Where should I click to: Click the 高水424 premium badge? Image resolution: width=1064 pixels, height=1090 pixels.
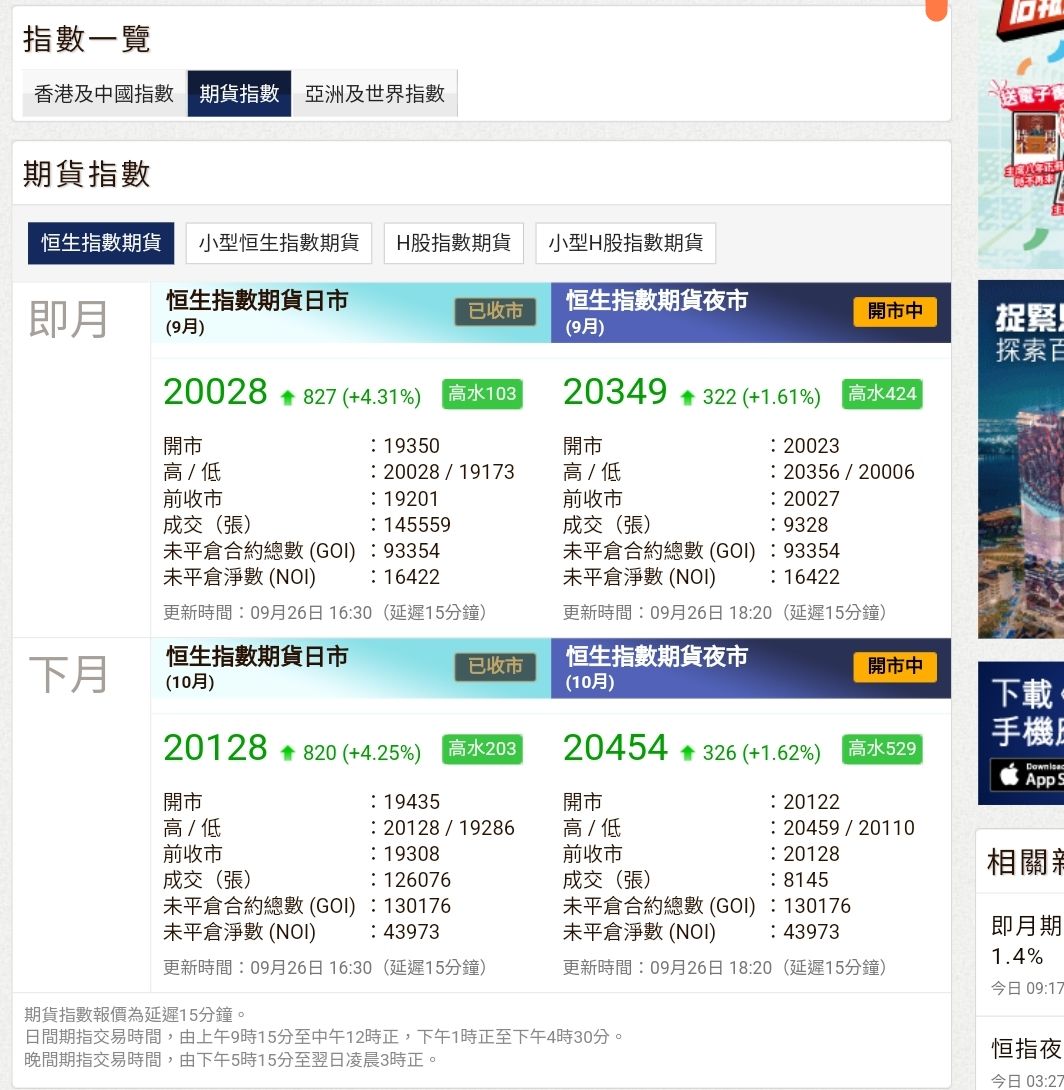coord(882,394)
